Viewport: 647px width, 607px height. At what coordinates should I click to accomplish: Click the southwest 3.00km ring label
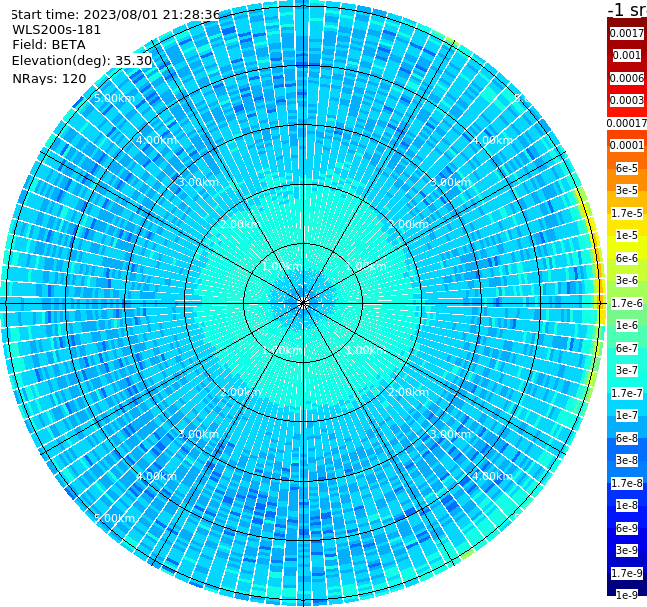(x=198, y=434)
